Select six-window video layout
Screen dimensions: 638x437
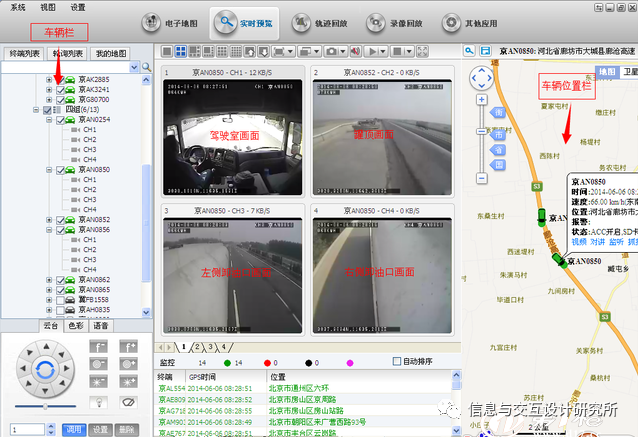click(x=194, y=51)
